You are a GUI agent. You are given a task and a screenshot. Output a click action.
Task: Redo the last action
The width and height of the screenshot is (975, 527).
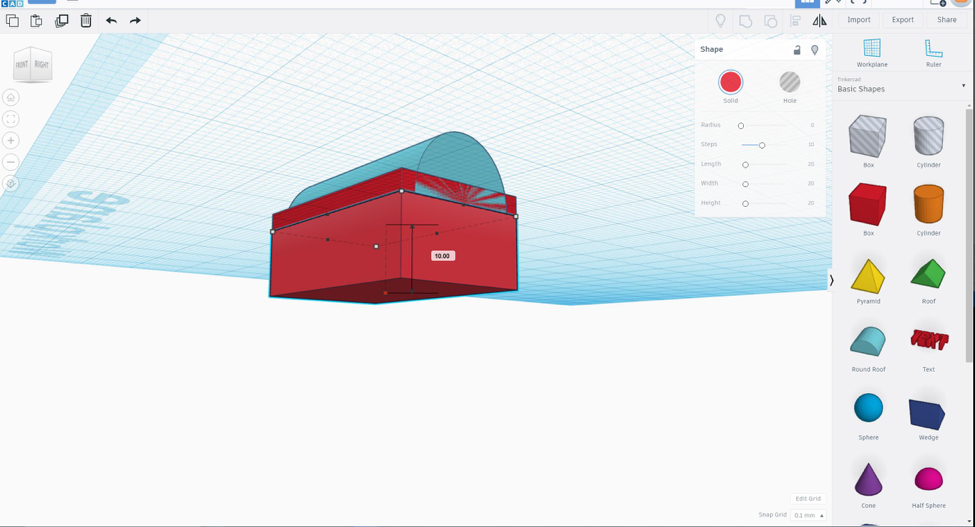[x=135, y=21]
